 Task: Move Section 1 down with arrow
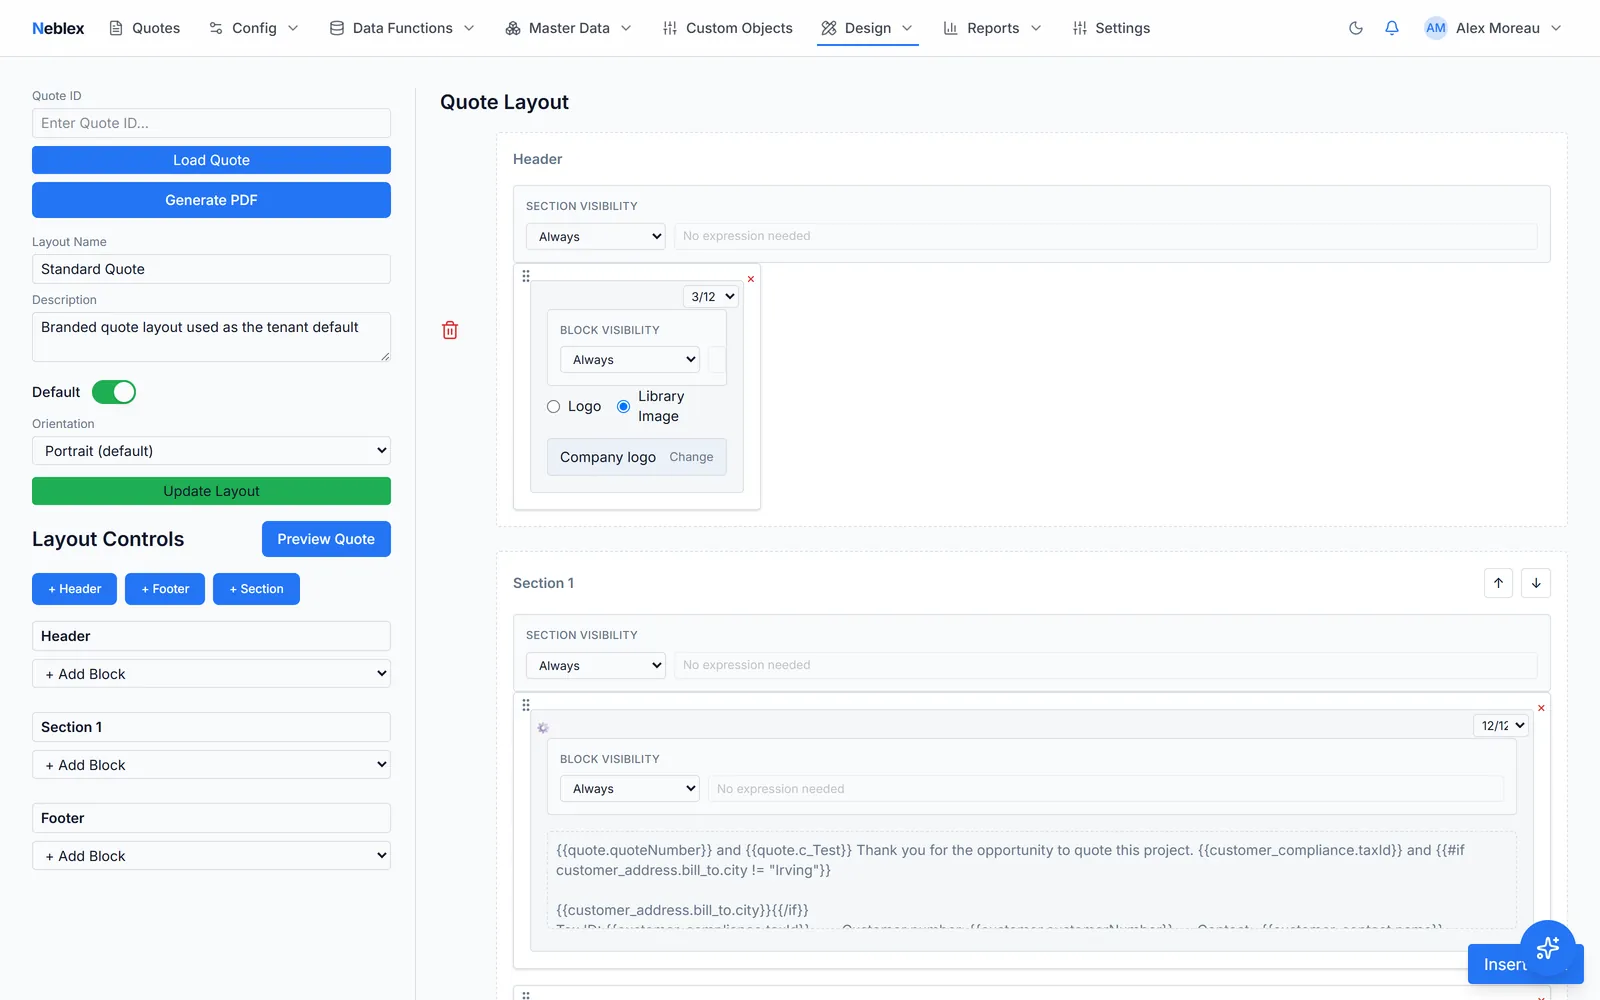tap(1536, 583)
